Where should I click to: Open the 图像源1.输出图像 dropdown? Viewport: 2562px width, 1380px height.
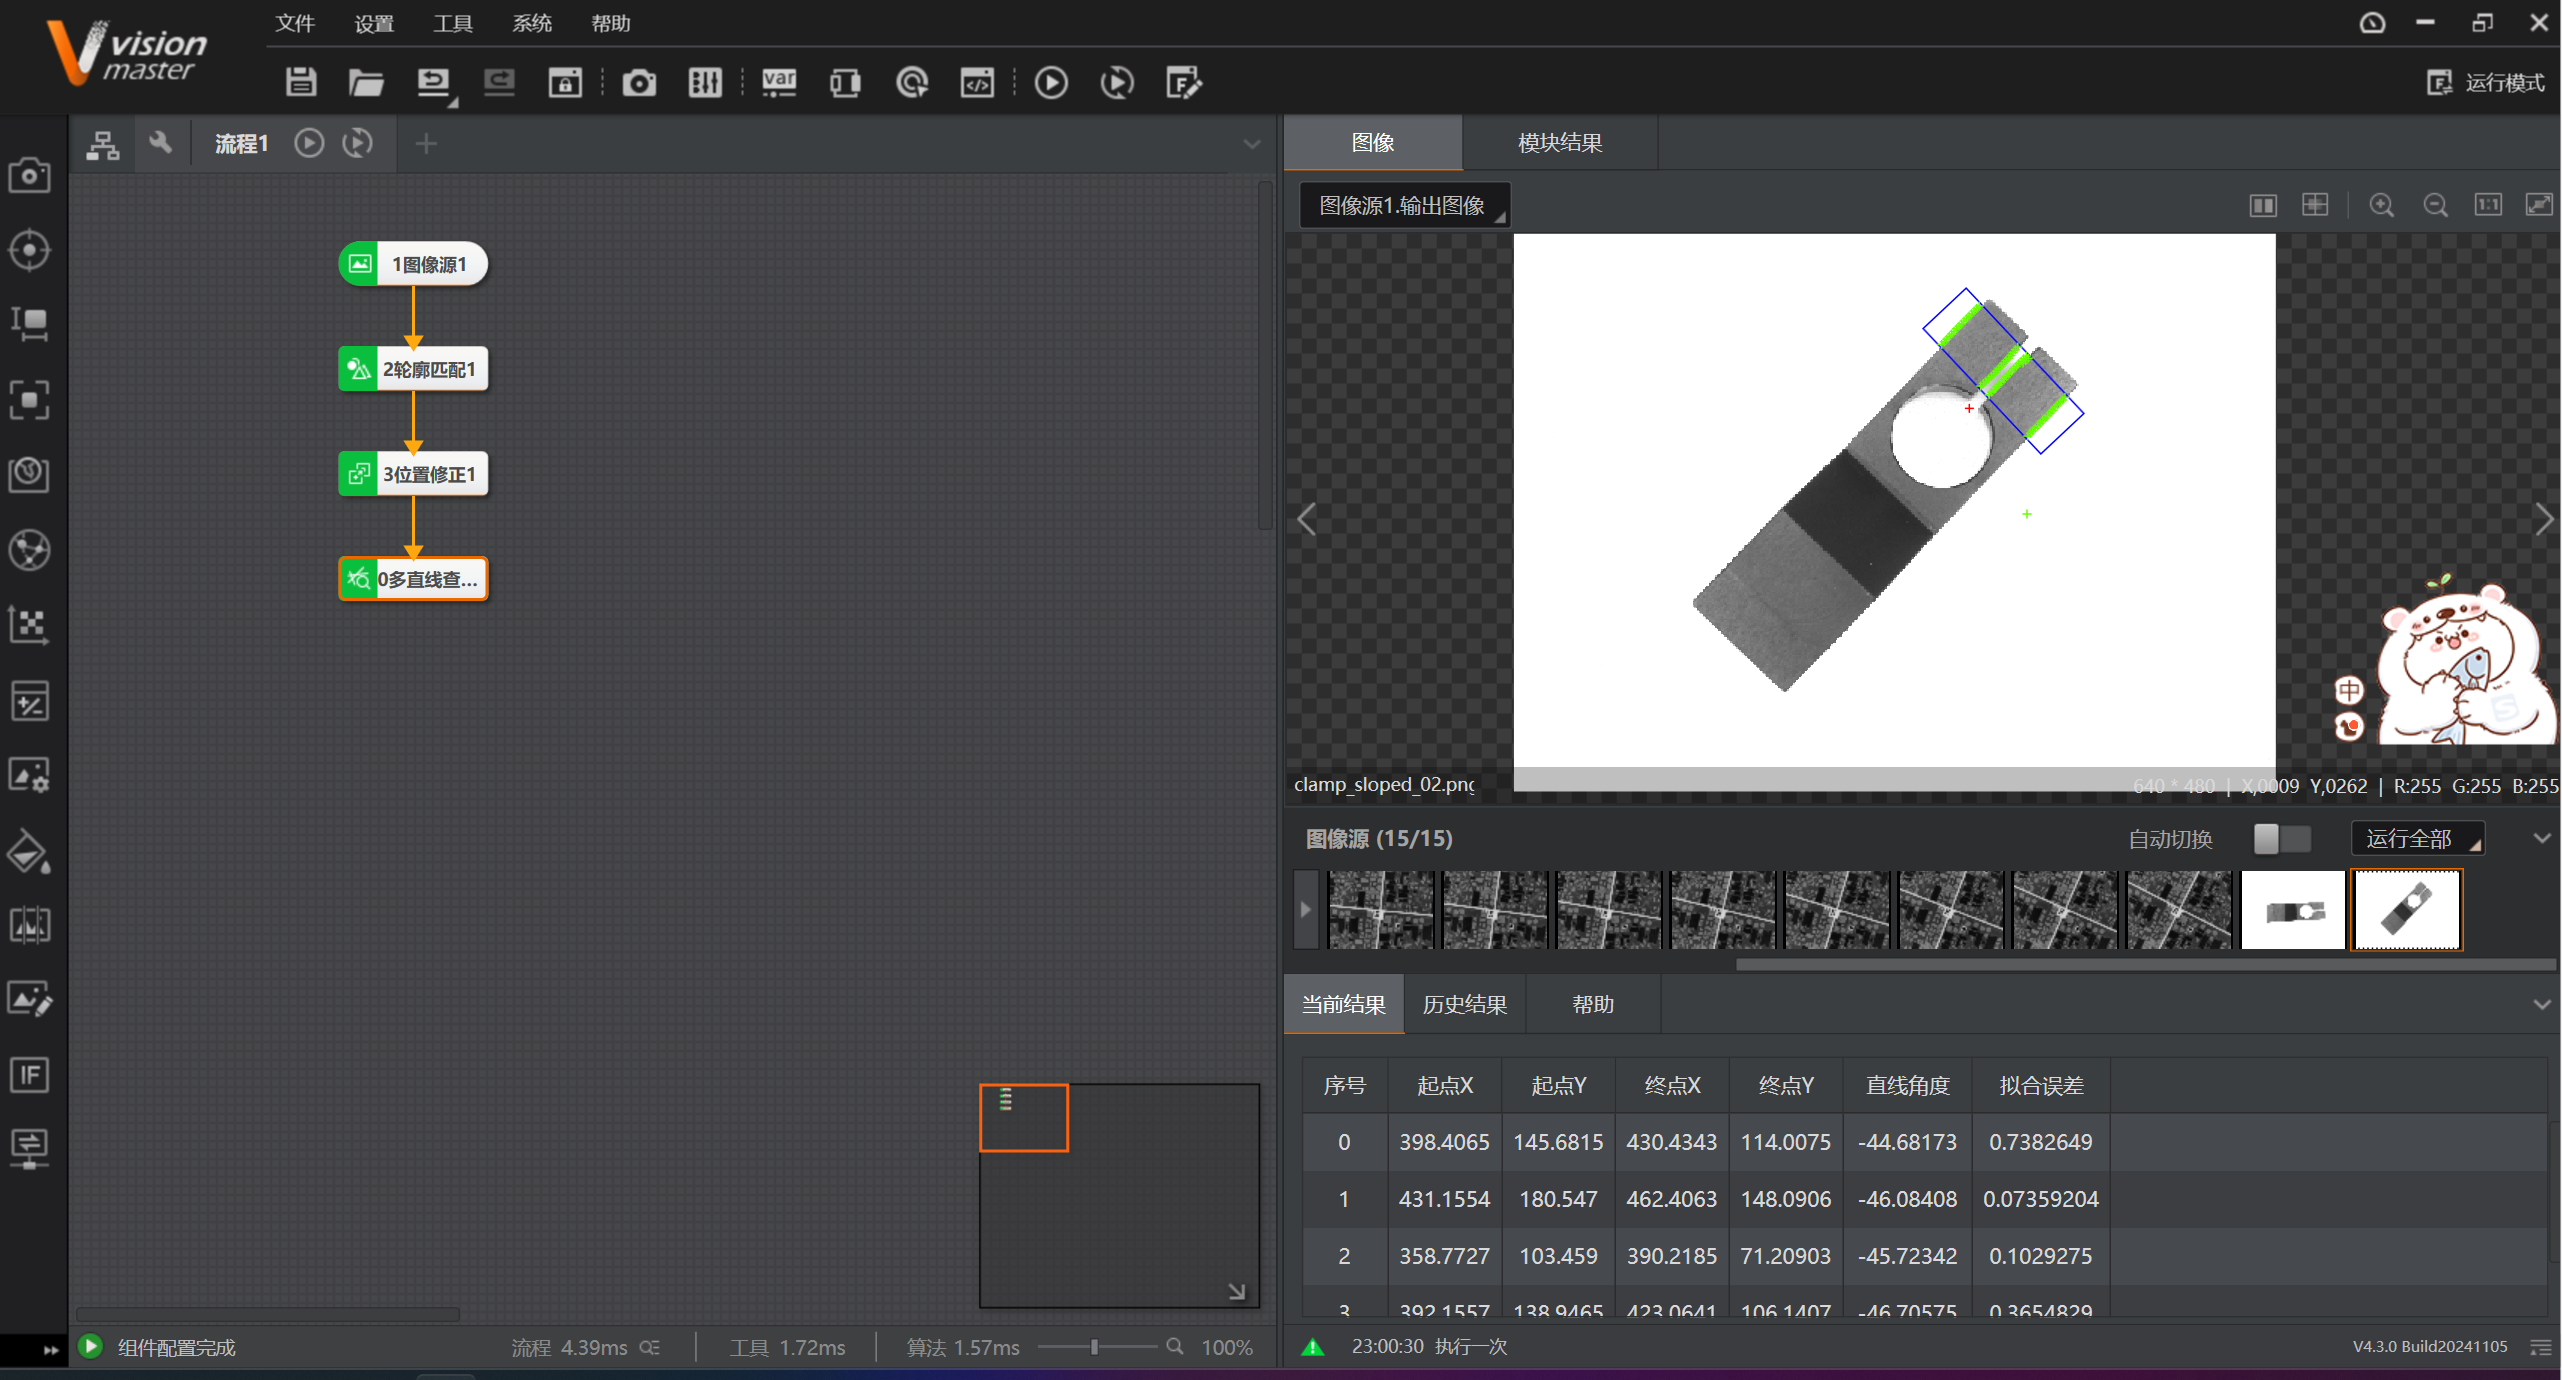1403,205
